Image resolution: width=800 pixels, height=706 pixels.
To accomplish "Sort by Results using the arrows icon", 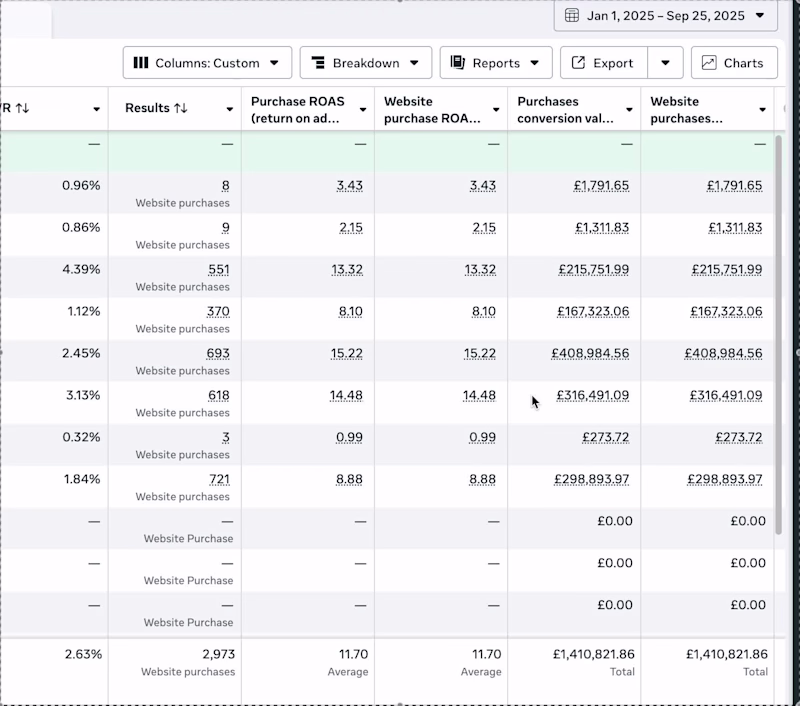I will coord(181,108).
